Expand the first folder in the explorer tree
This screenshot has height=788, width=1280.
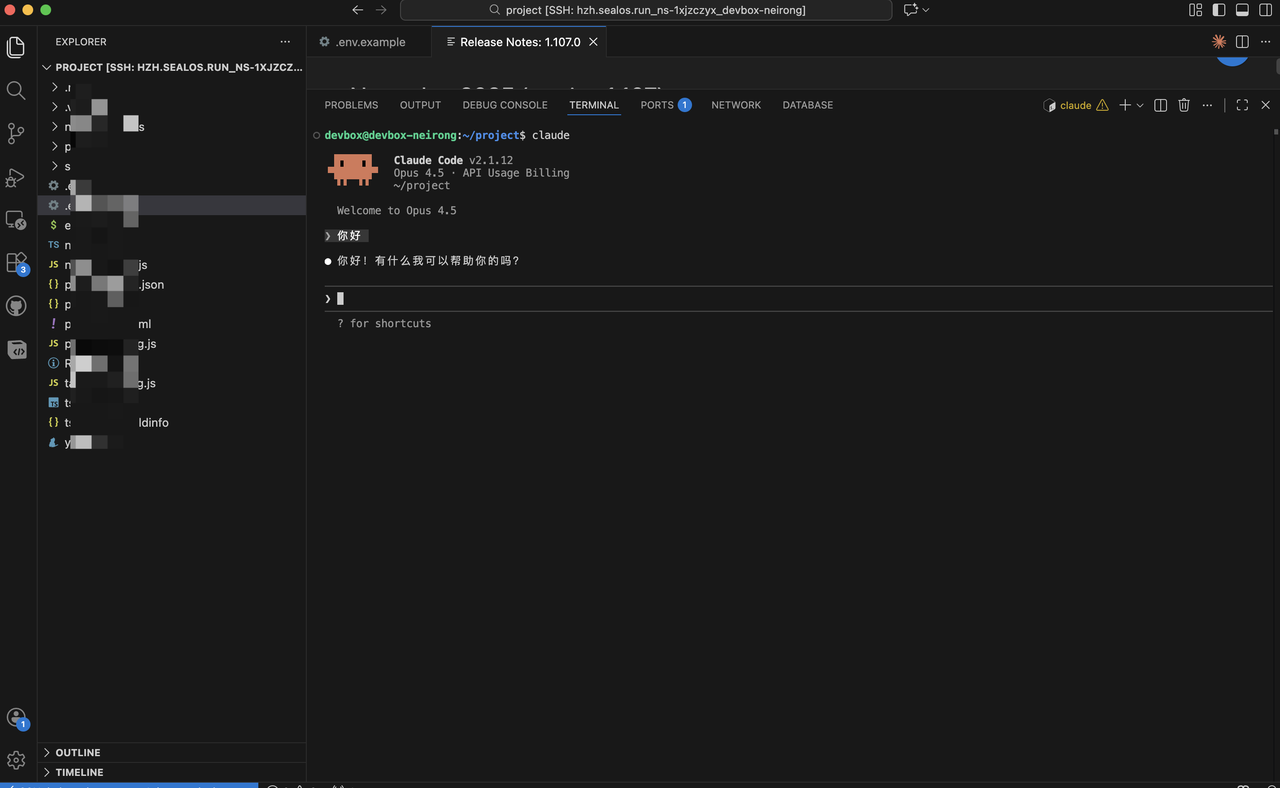(172, 87)
